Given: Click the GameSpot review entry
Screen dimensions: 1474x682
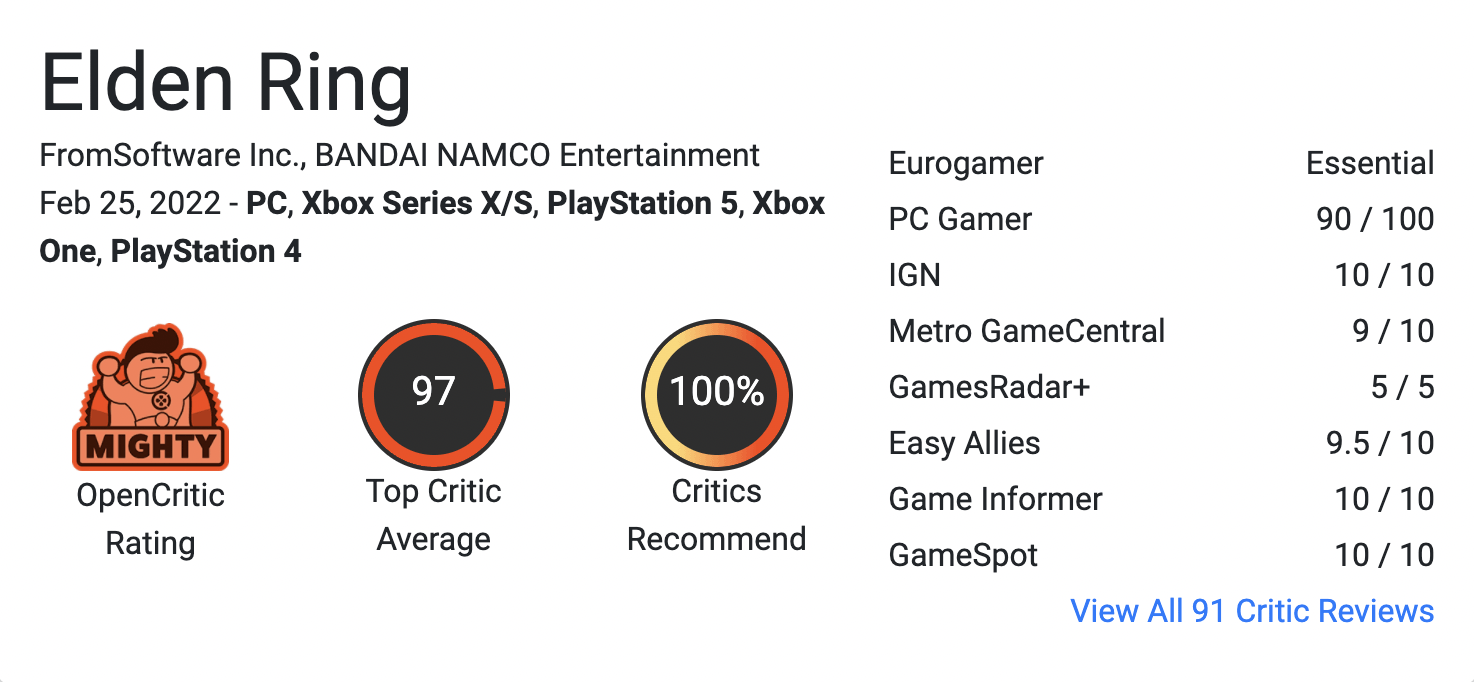Looking at the screenshot, I should [1161, 555].
